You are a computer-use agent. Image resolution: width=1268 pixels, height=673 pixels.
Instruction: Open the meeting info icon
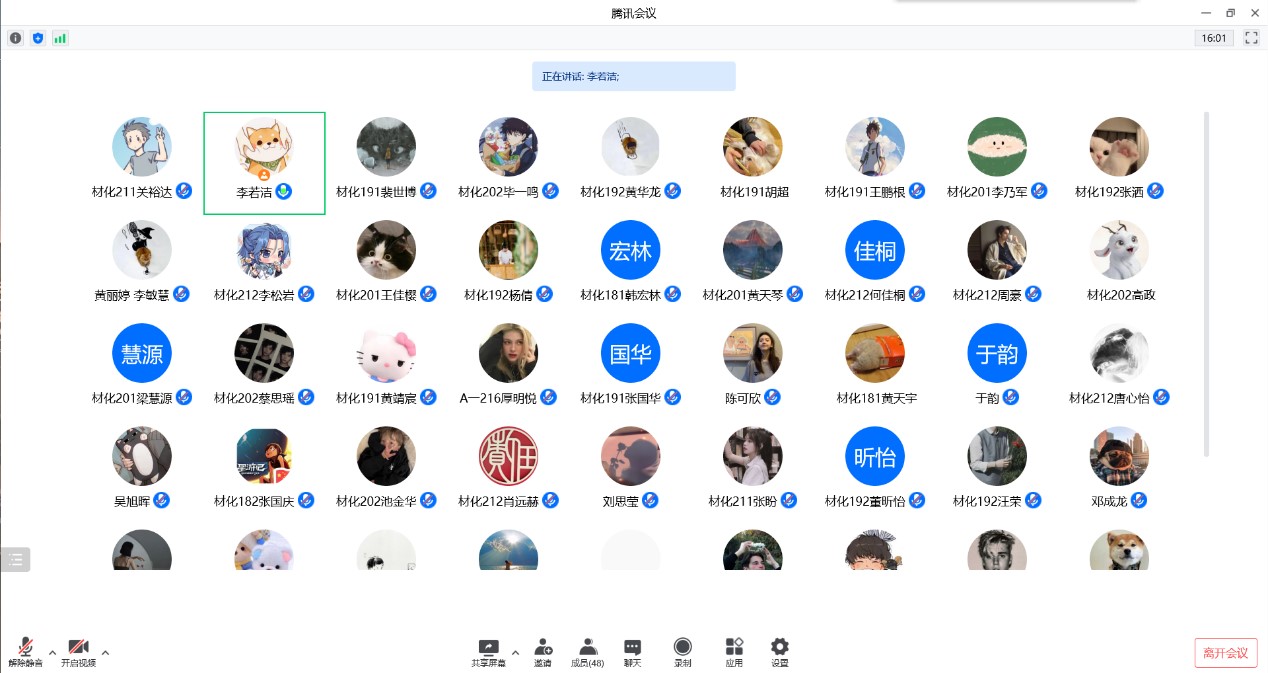pos(15,38)
